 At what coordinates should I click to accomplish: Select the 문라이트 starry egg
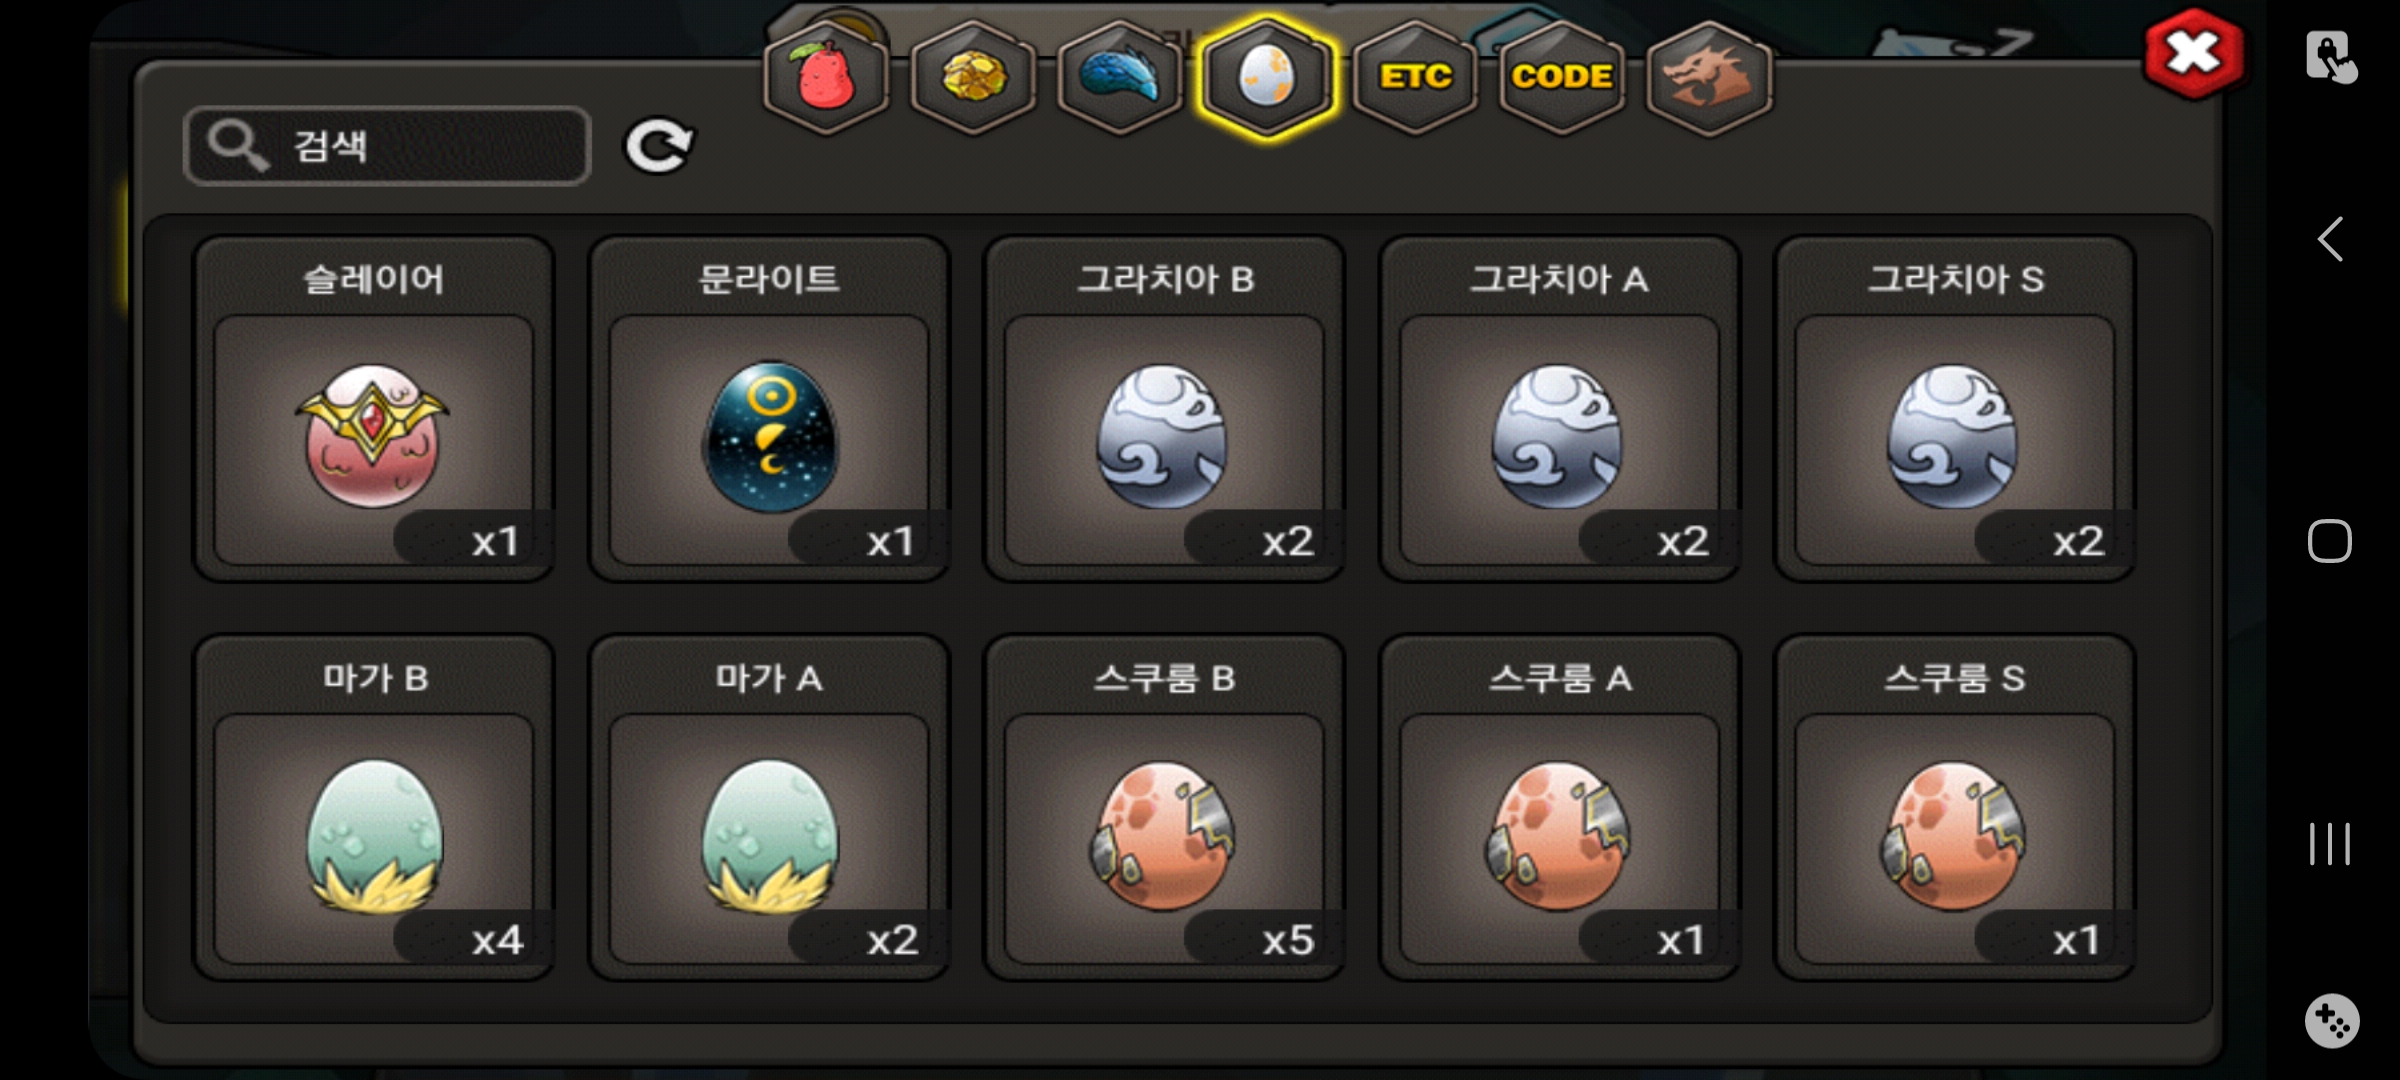(769, 408)
